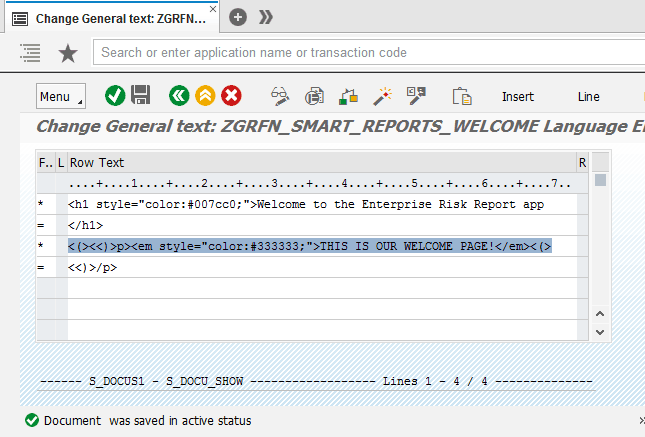Save the document with the floppy disk icon
The width and height of the screenshot is (645, 437).
[x=141, y=96]
